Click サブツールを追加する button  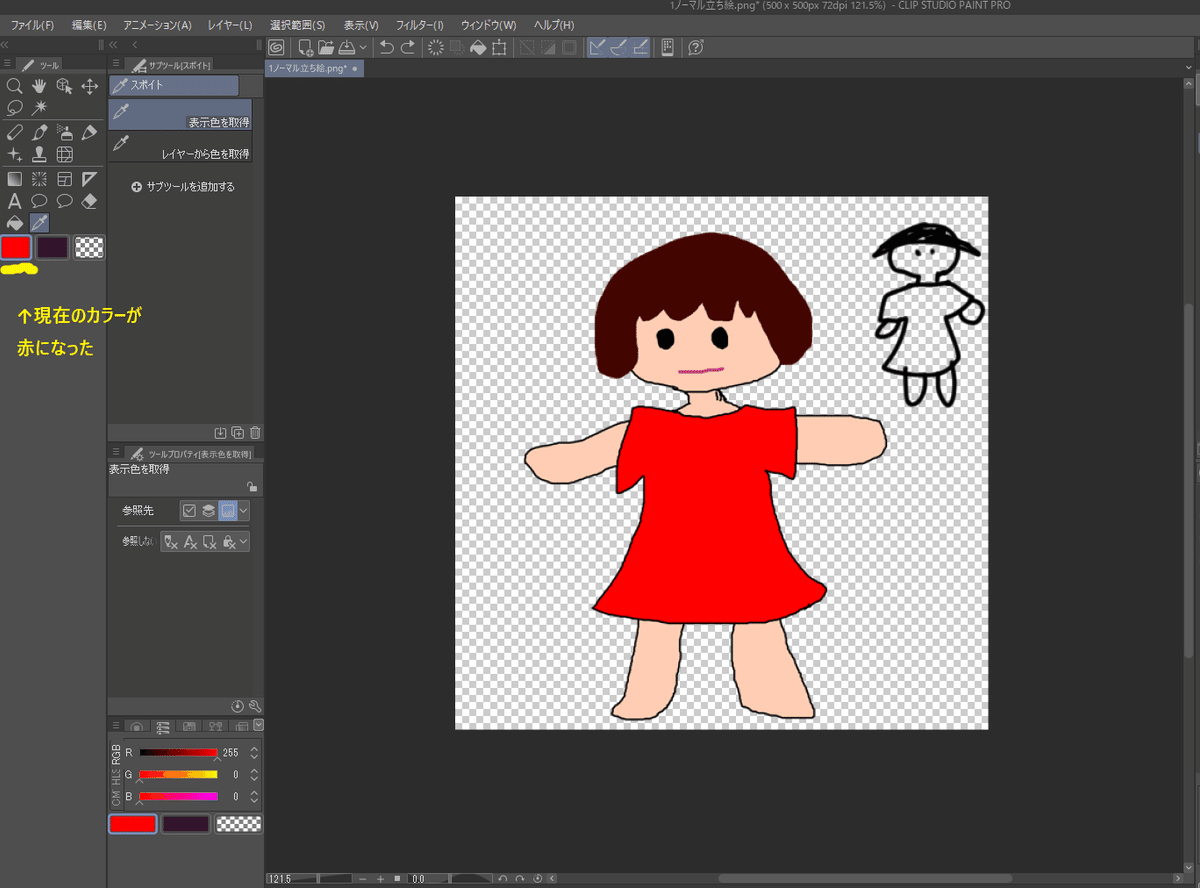[x=183, y=187]
